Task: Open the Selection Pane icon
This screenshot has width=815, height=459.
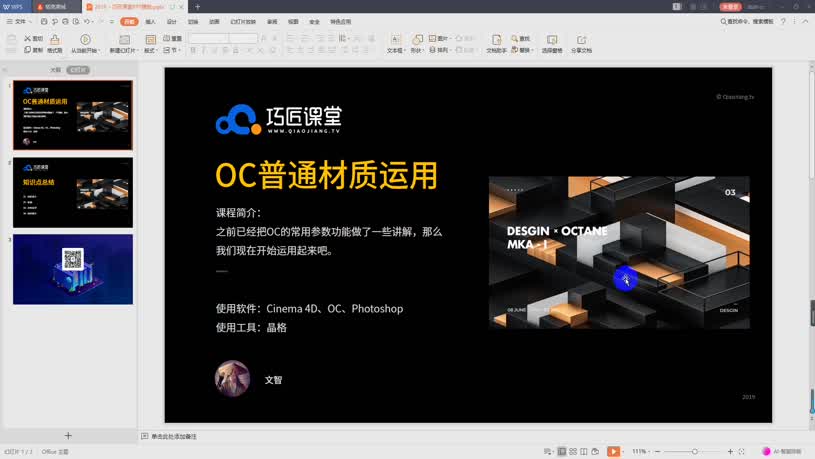Action: 552,40
